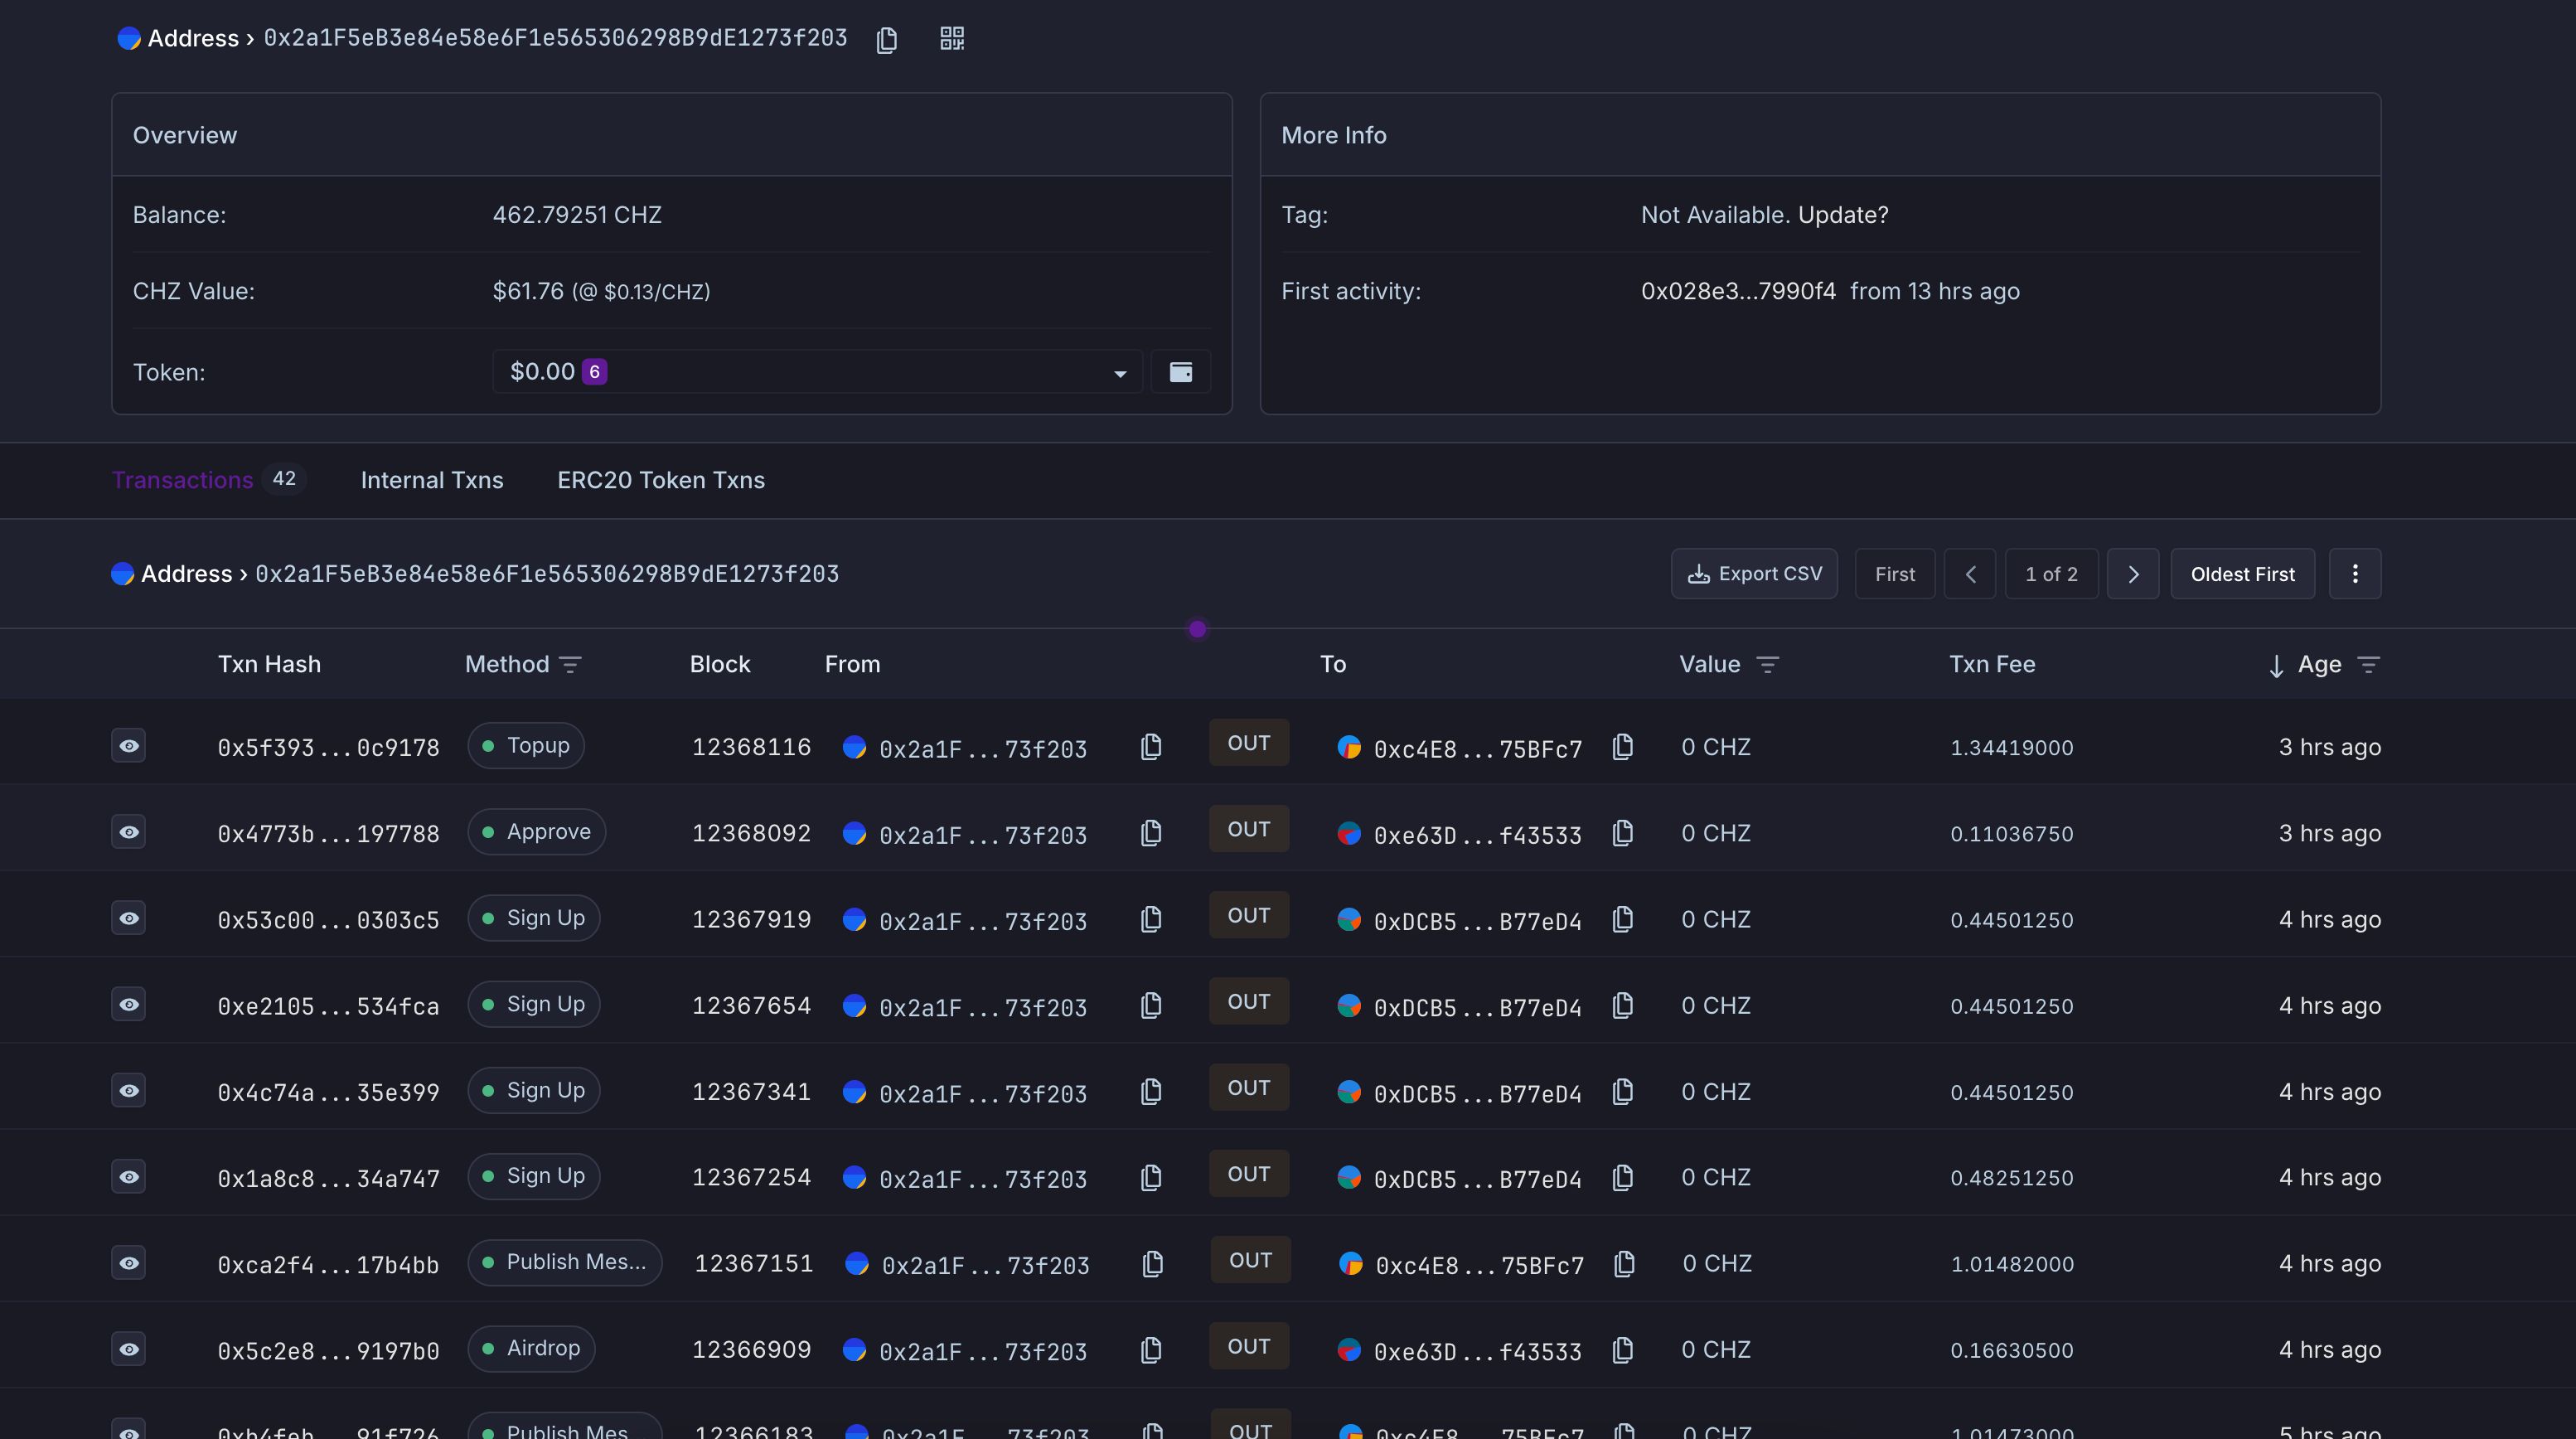The width and height of the screenshot is (2576, 1439).
Task: Go to previous page with left chevron
Action: click(1970, 574)
